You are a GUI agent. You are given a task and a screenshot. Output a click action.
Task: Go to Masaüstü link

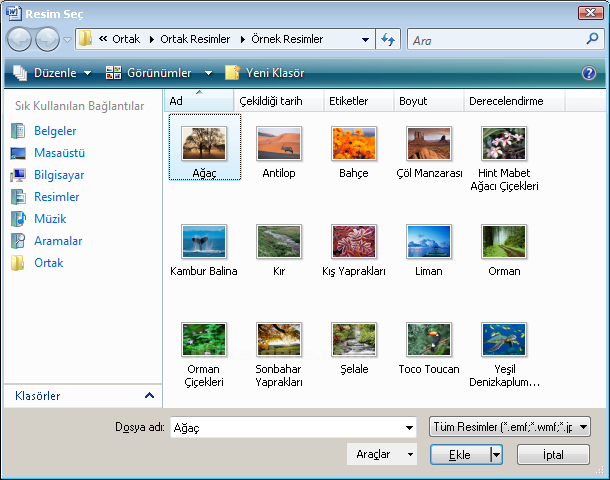[x=60, y=153]
